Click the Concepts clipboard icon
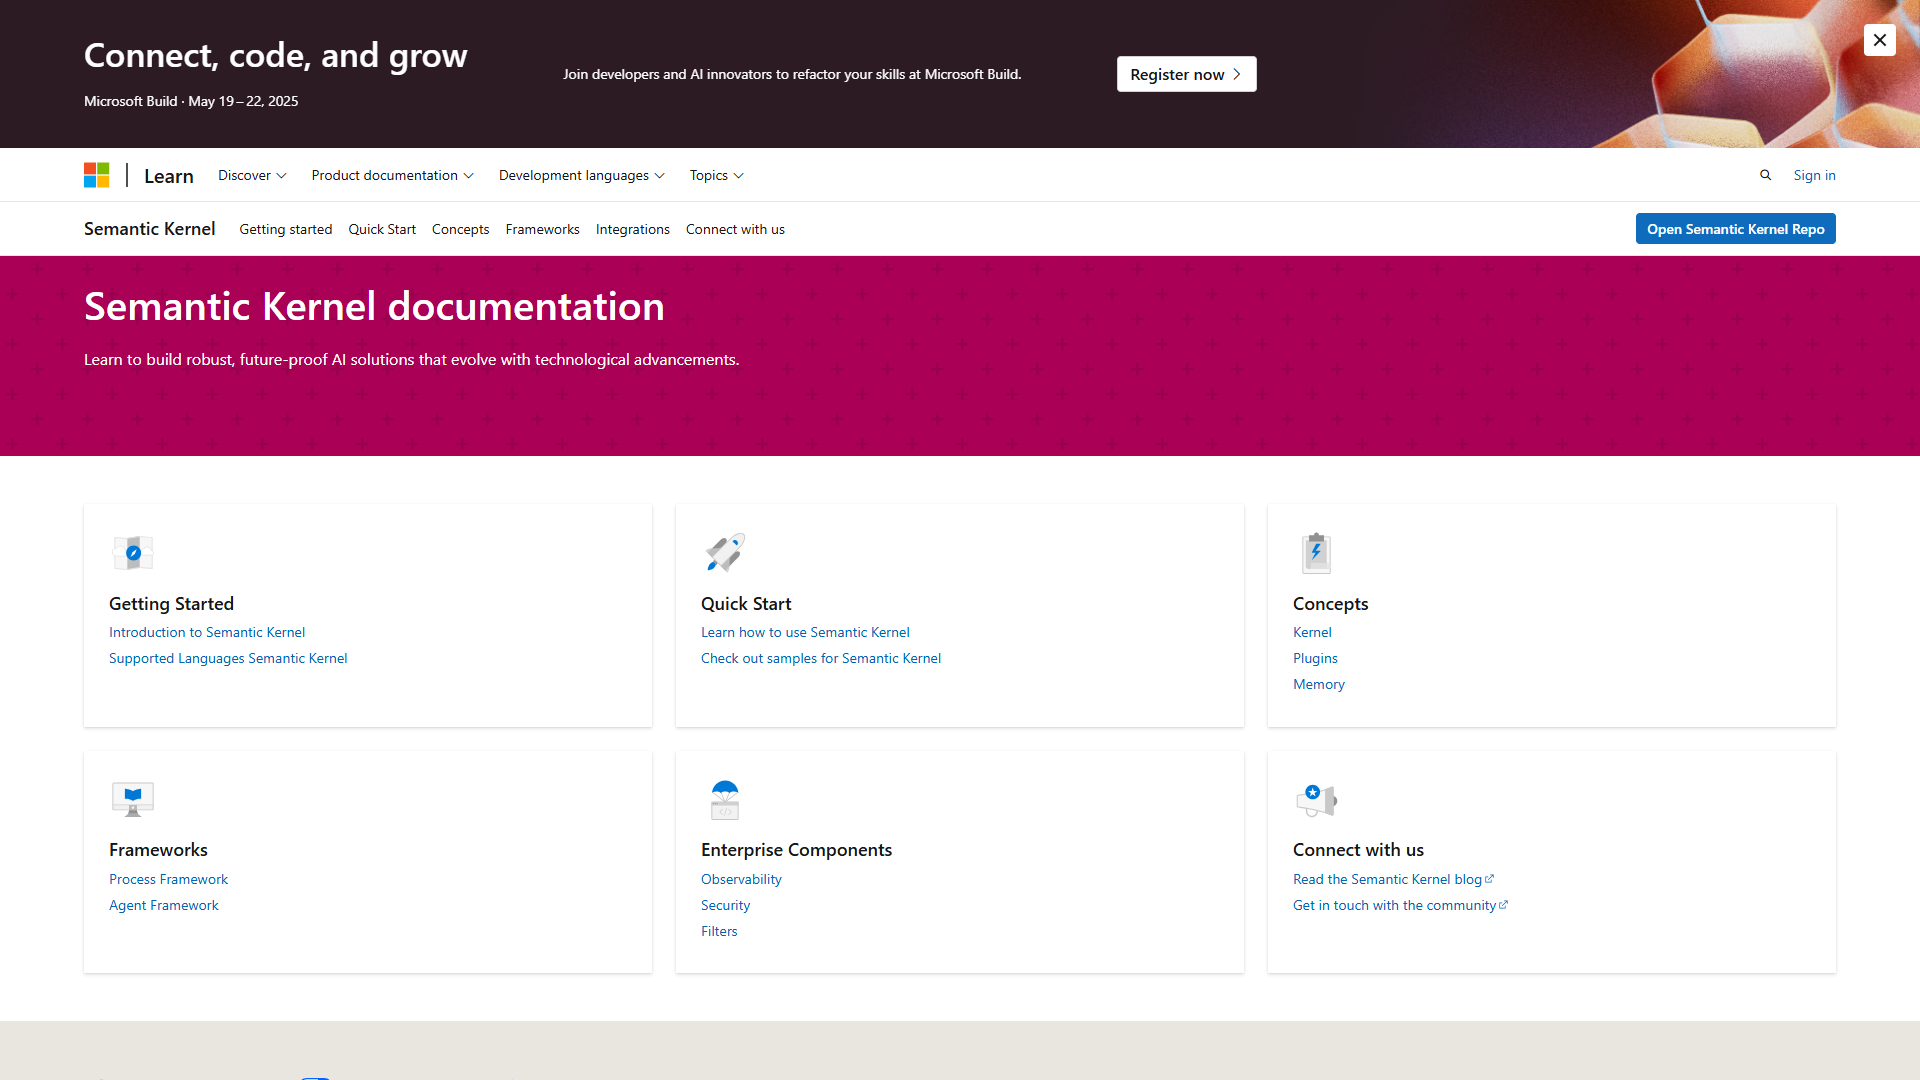This screenshot has width=1920, height=1080. [1316, 552]
